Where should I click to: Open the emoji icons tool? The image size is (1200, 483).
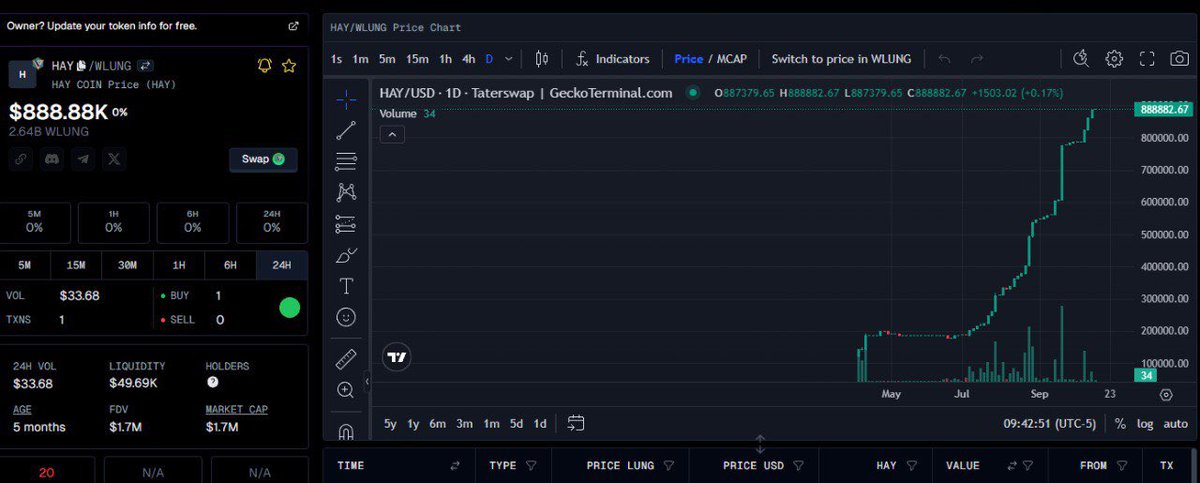[346, 317]
